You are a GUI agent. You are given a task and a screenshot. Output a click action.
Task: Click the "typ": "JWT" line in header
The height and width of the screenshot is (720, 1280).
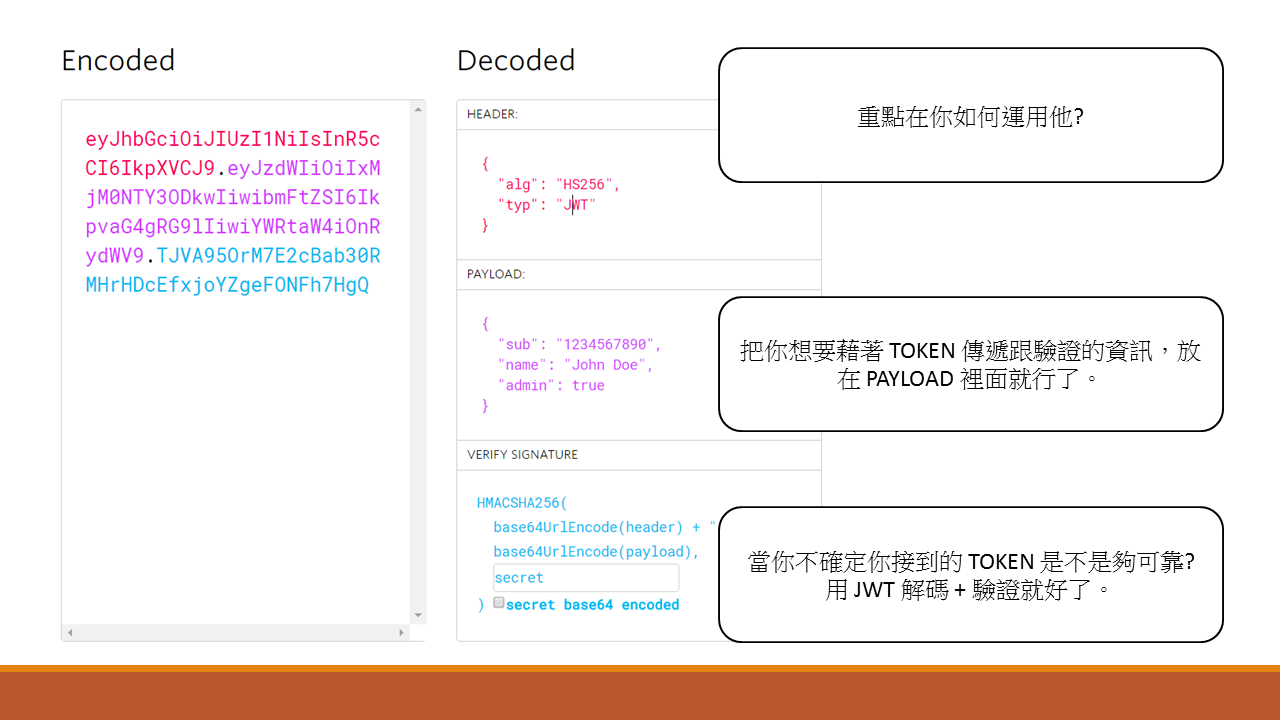546,205
